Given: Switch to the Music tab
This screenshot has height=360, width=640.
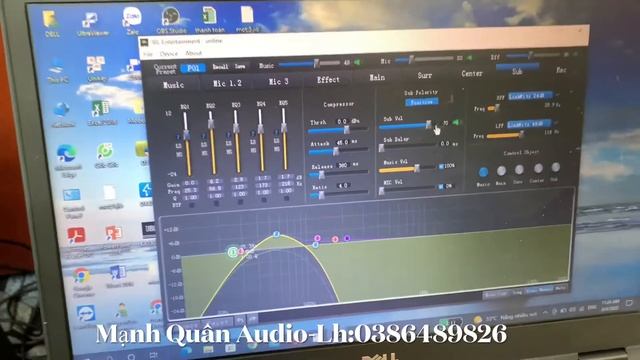Looking at the screenshot, I should click(173, 85).
